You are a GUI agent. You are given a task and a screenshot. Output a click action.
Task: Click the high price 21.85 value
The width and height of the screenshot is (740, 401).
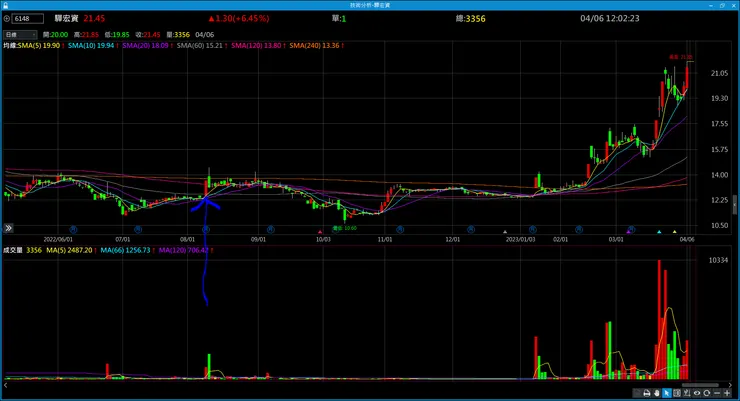(x=90, y=35)
